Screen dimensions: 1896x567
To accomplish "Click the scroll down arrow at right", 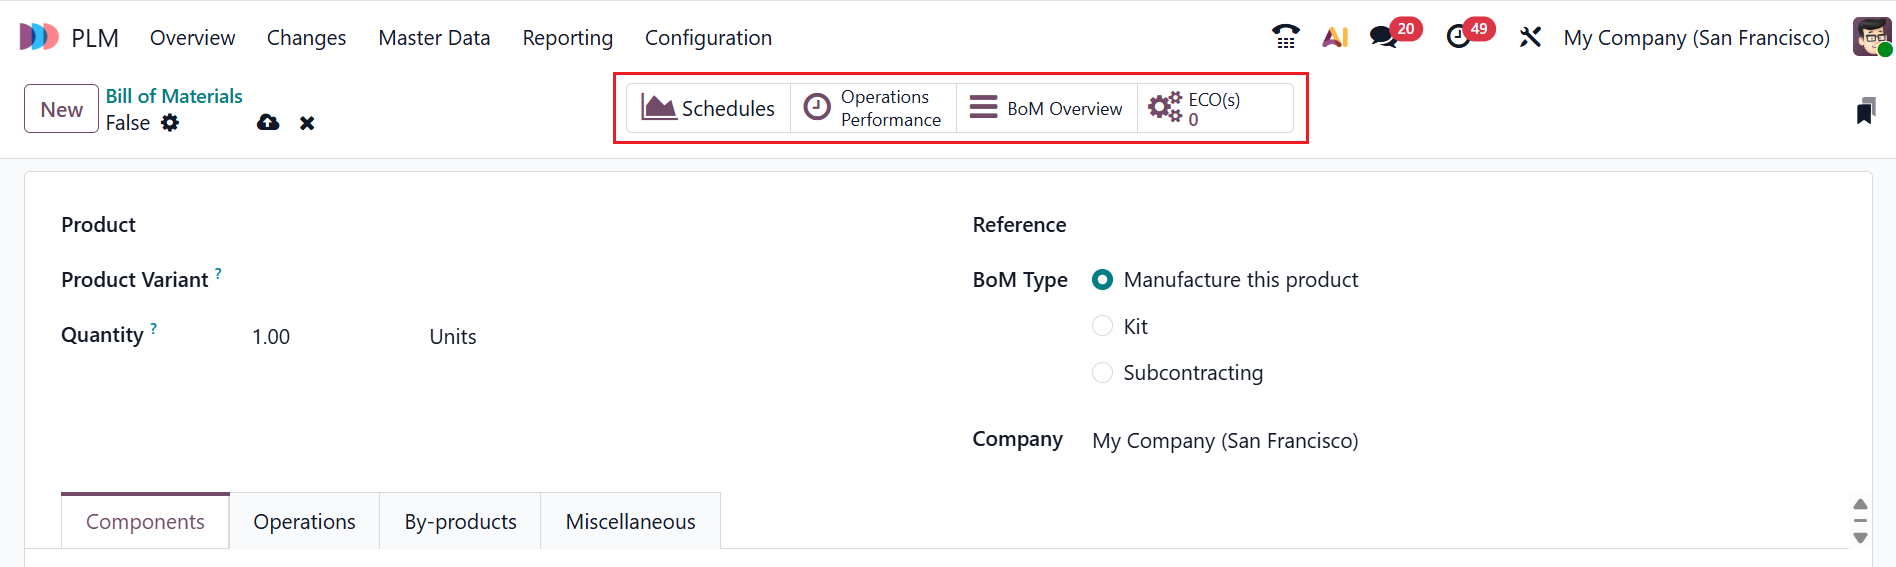I will tap(1860, 537).
